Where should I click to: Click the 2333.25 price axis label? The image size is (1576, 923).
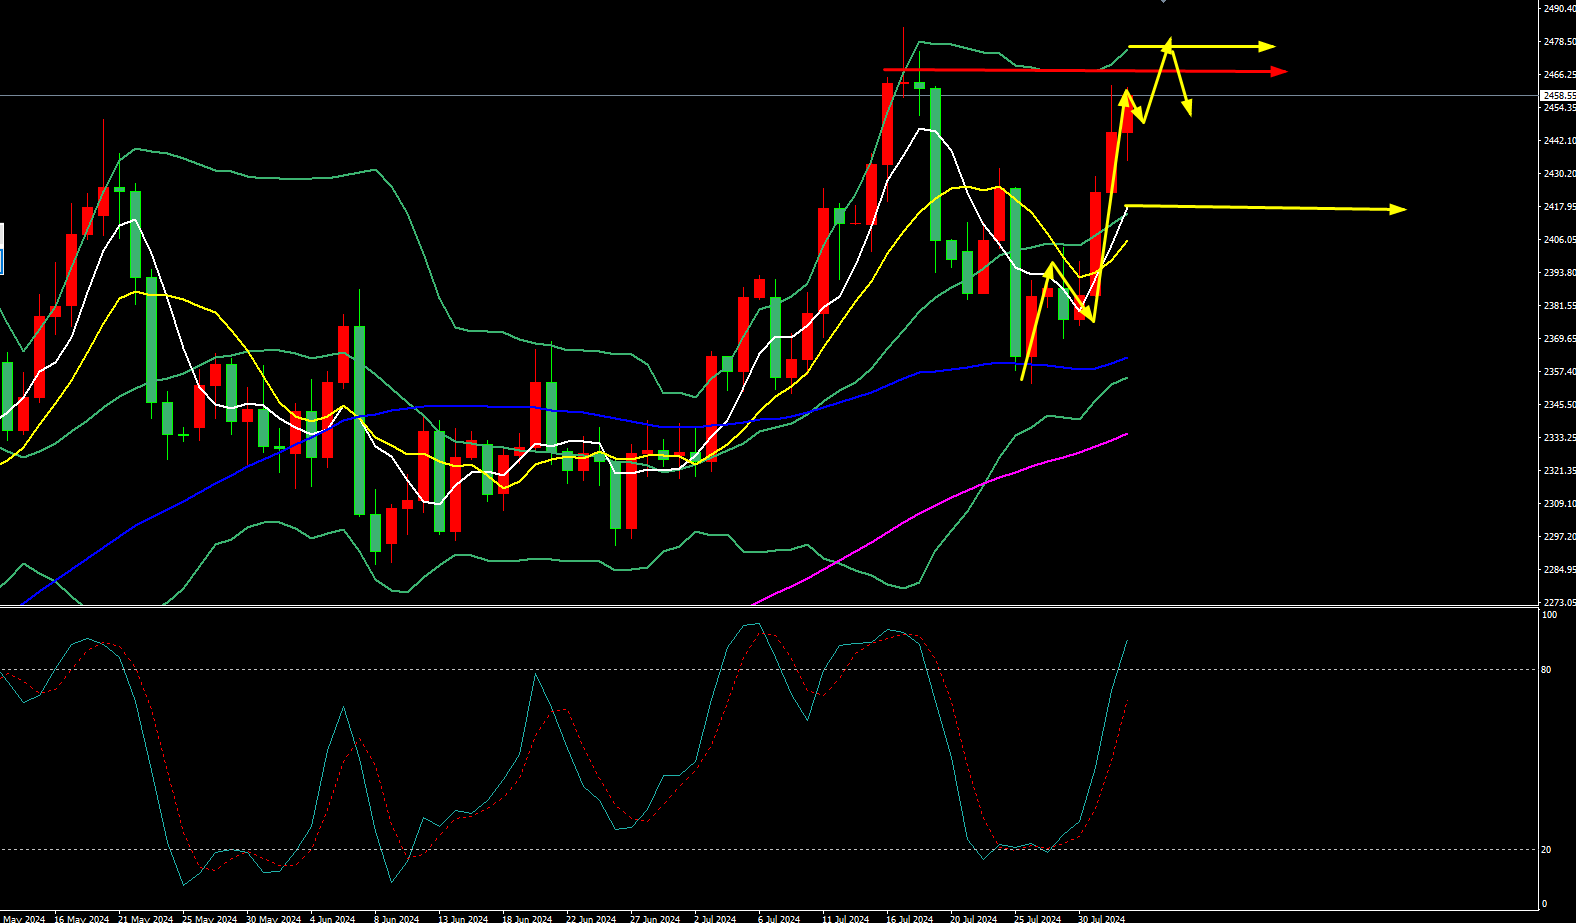coord(1560,438)
